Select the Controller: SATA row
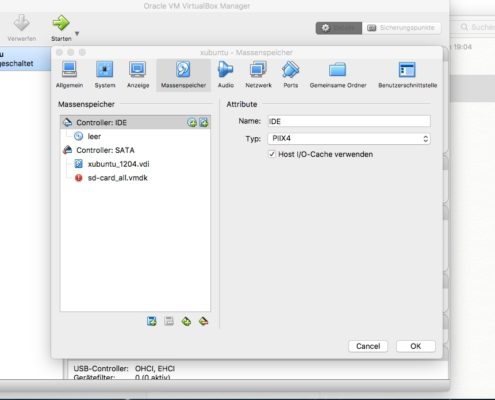This screenshot has height=400, width=495. pos(135,150)
